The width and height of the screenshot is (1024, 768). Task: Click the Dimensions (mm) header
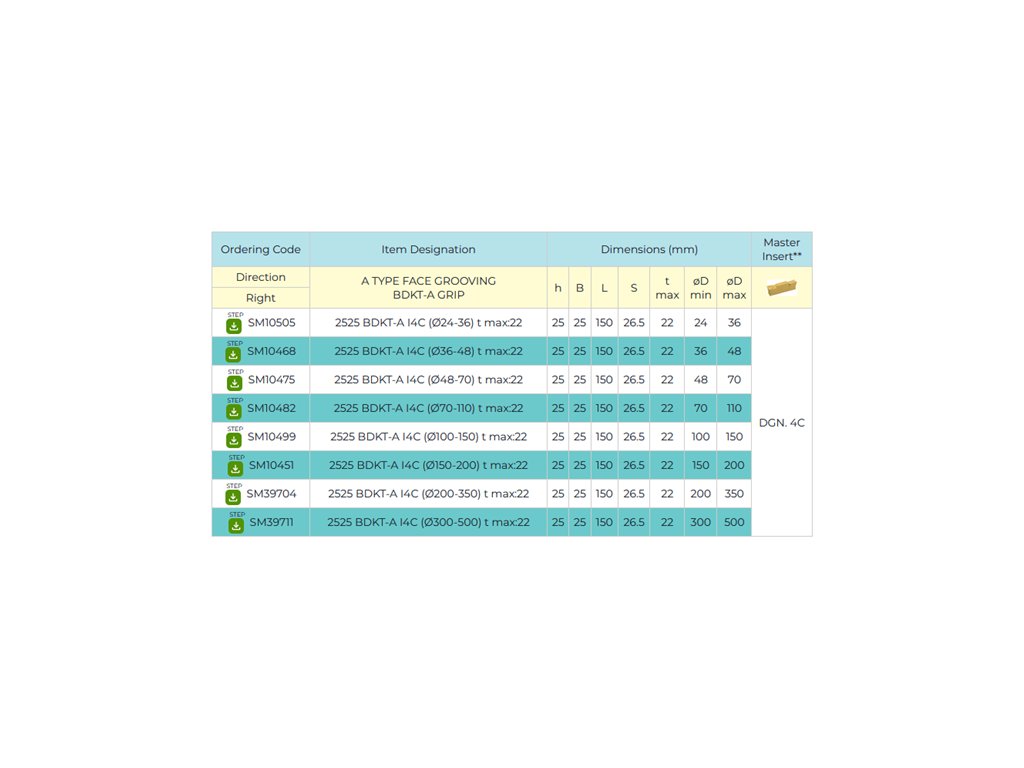tap(649, 250)
